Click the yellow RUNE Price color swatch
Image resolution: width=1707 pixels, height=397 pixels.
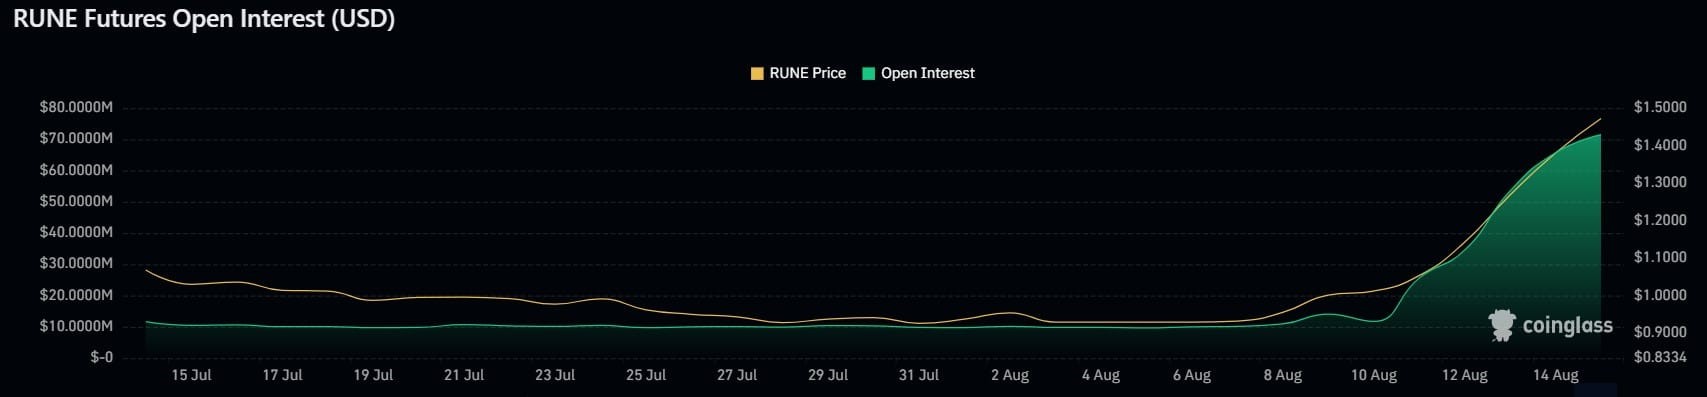tap(757, 73)
